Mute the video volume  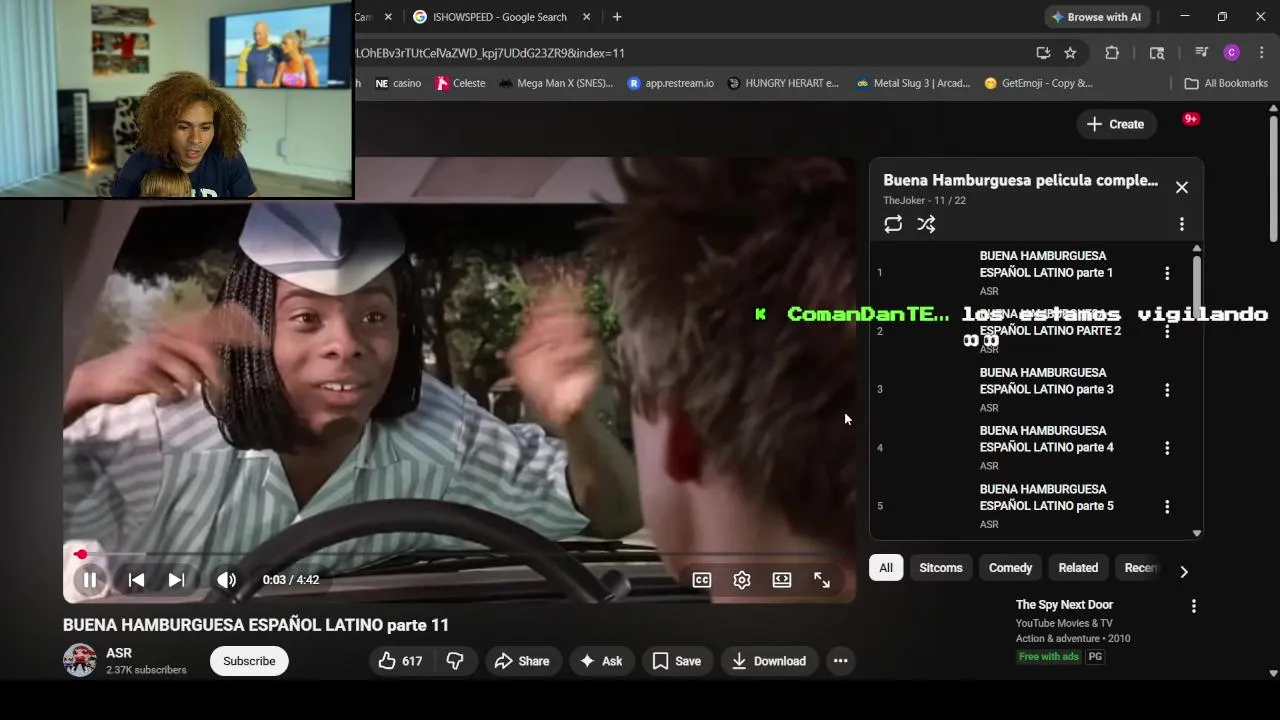[x=227, y=580]
